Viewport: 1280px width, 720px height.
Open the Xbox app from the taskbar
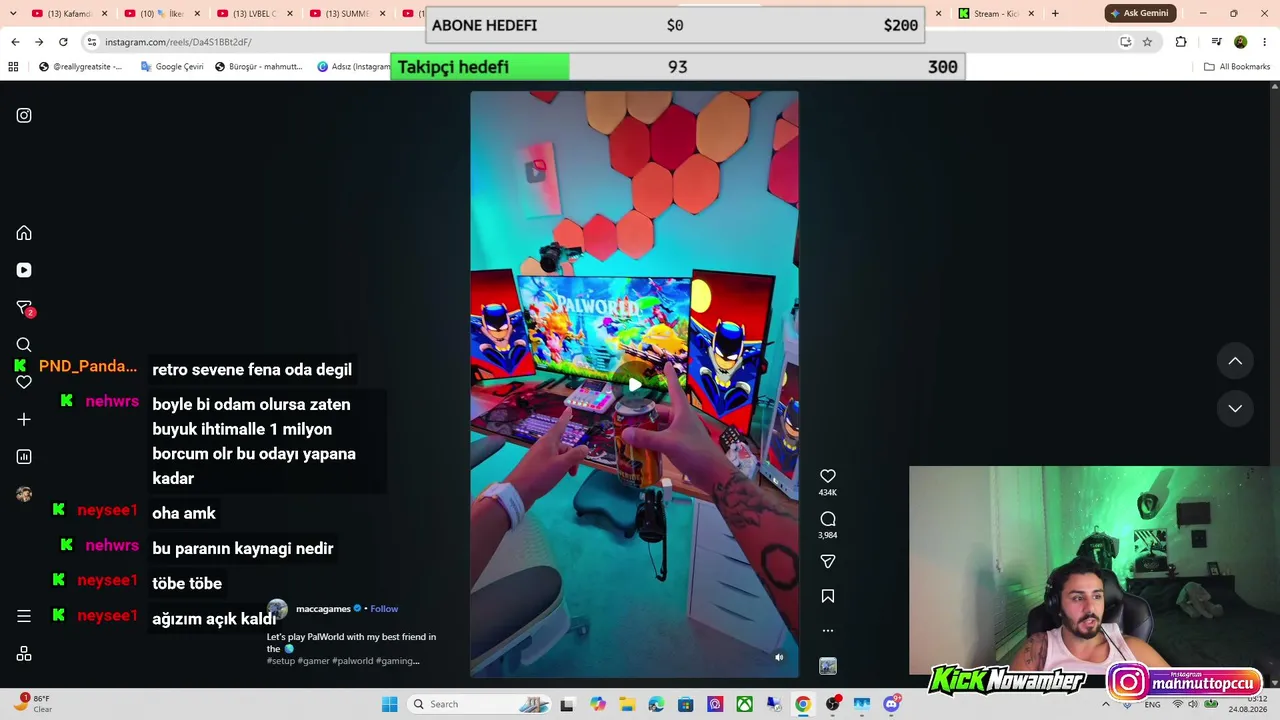click(745, 704)
